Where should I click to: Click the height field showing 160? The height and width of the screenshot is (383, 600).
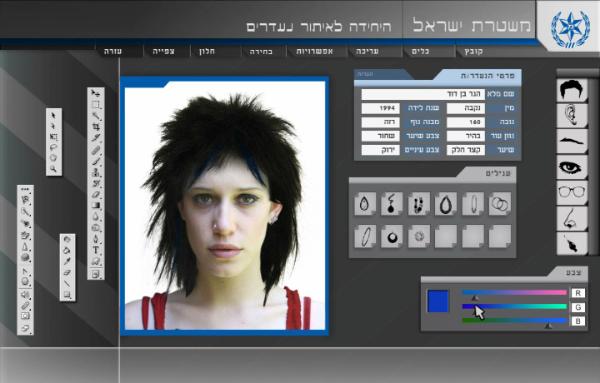pyautogui.click(x=465, y=122)
